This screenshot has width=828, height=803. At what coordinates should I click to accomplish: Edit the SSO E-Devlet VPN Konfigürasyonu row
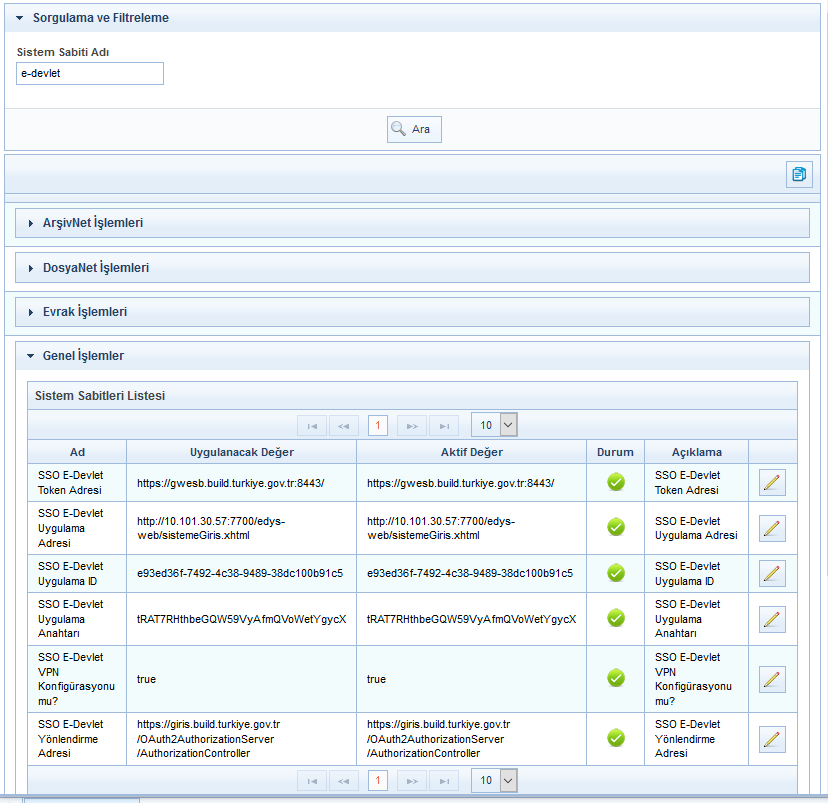tap(772, 679)
